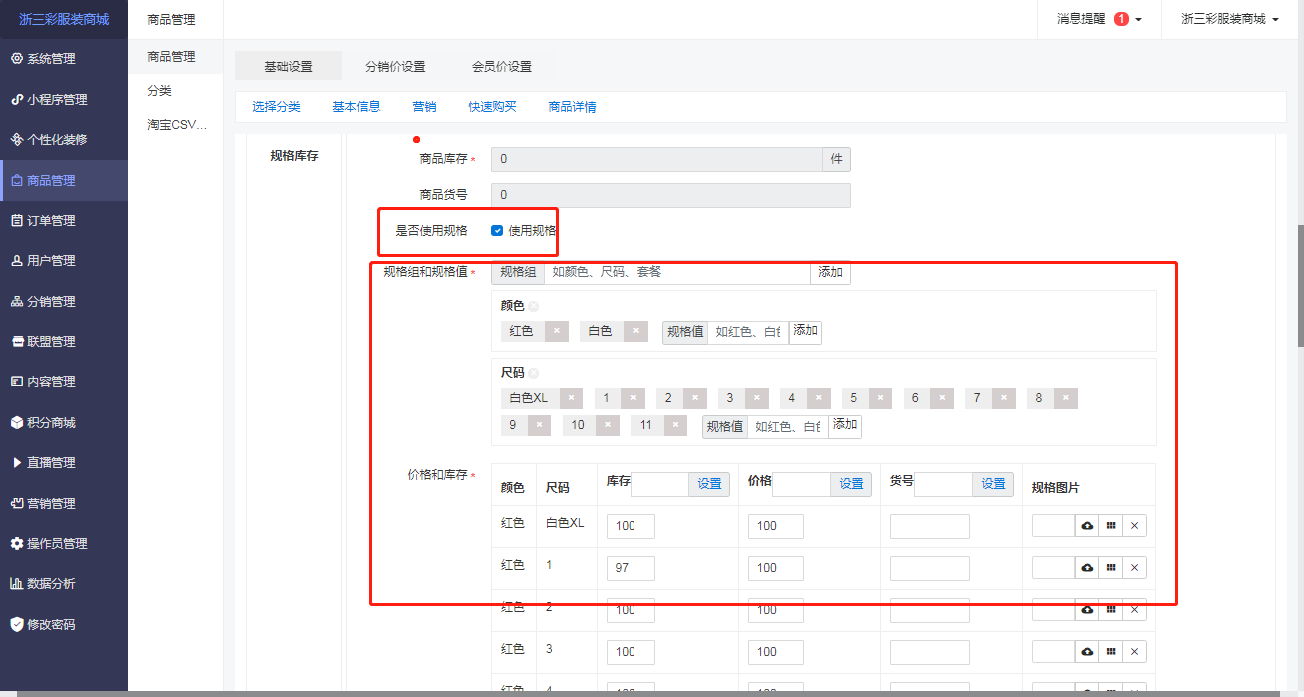Click the batch 价格 input in table header
The image size is (1304, 697).
(802, 484)
